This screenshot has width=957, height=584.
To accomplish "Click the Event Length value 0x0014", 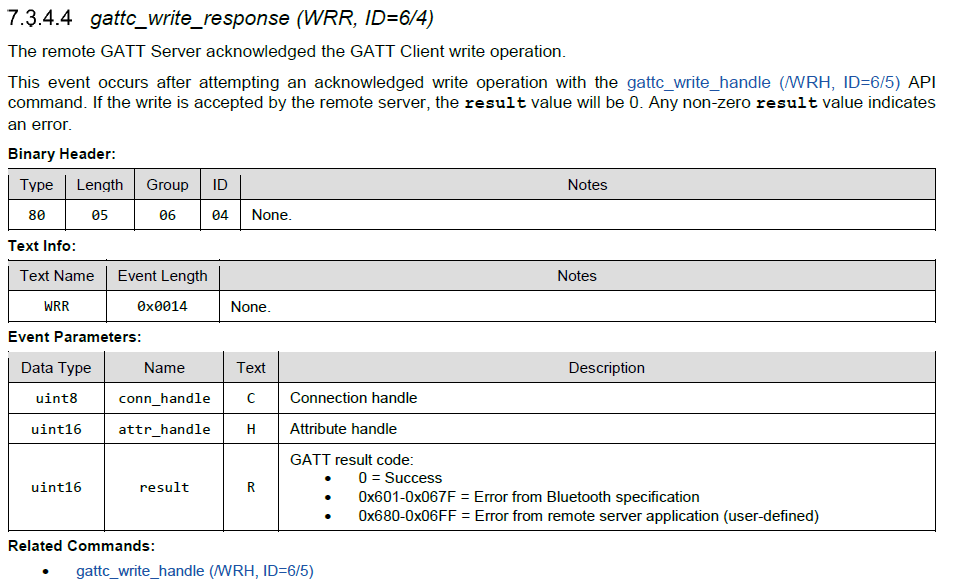I will (x=162, y=306).
